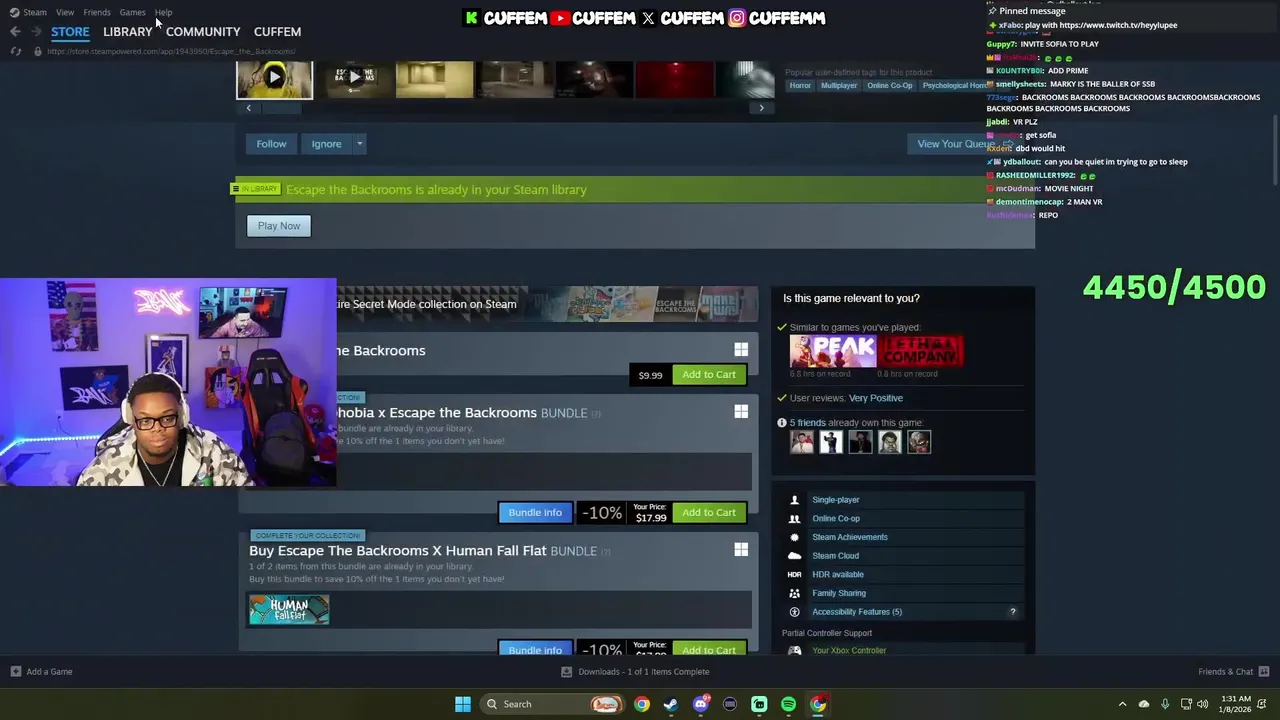Screen dimensions: 1280x720
Task: Click the right arrow under media thumbnails
Action: (762, 108)
